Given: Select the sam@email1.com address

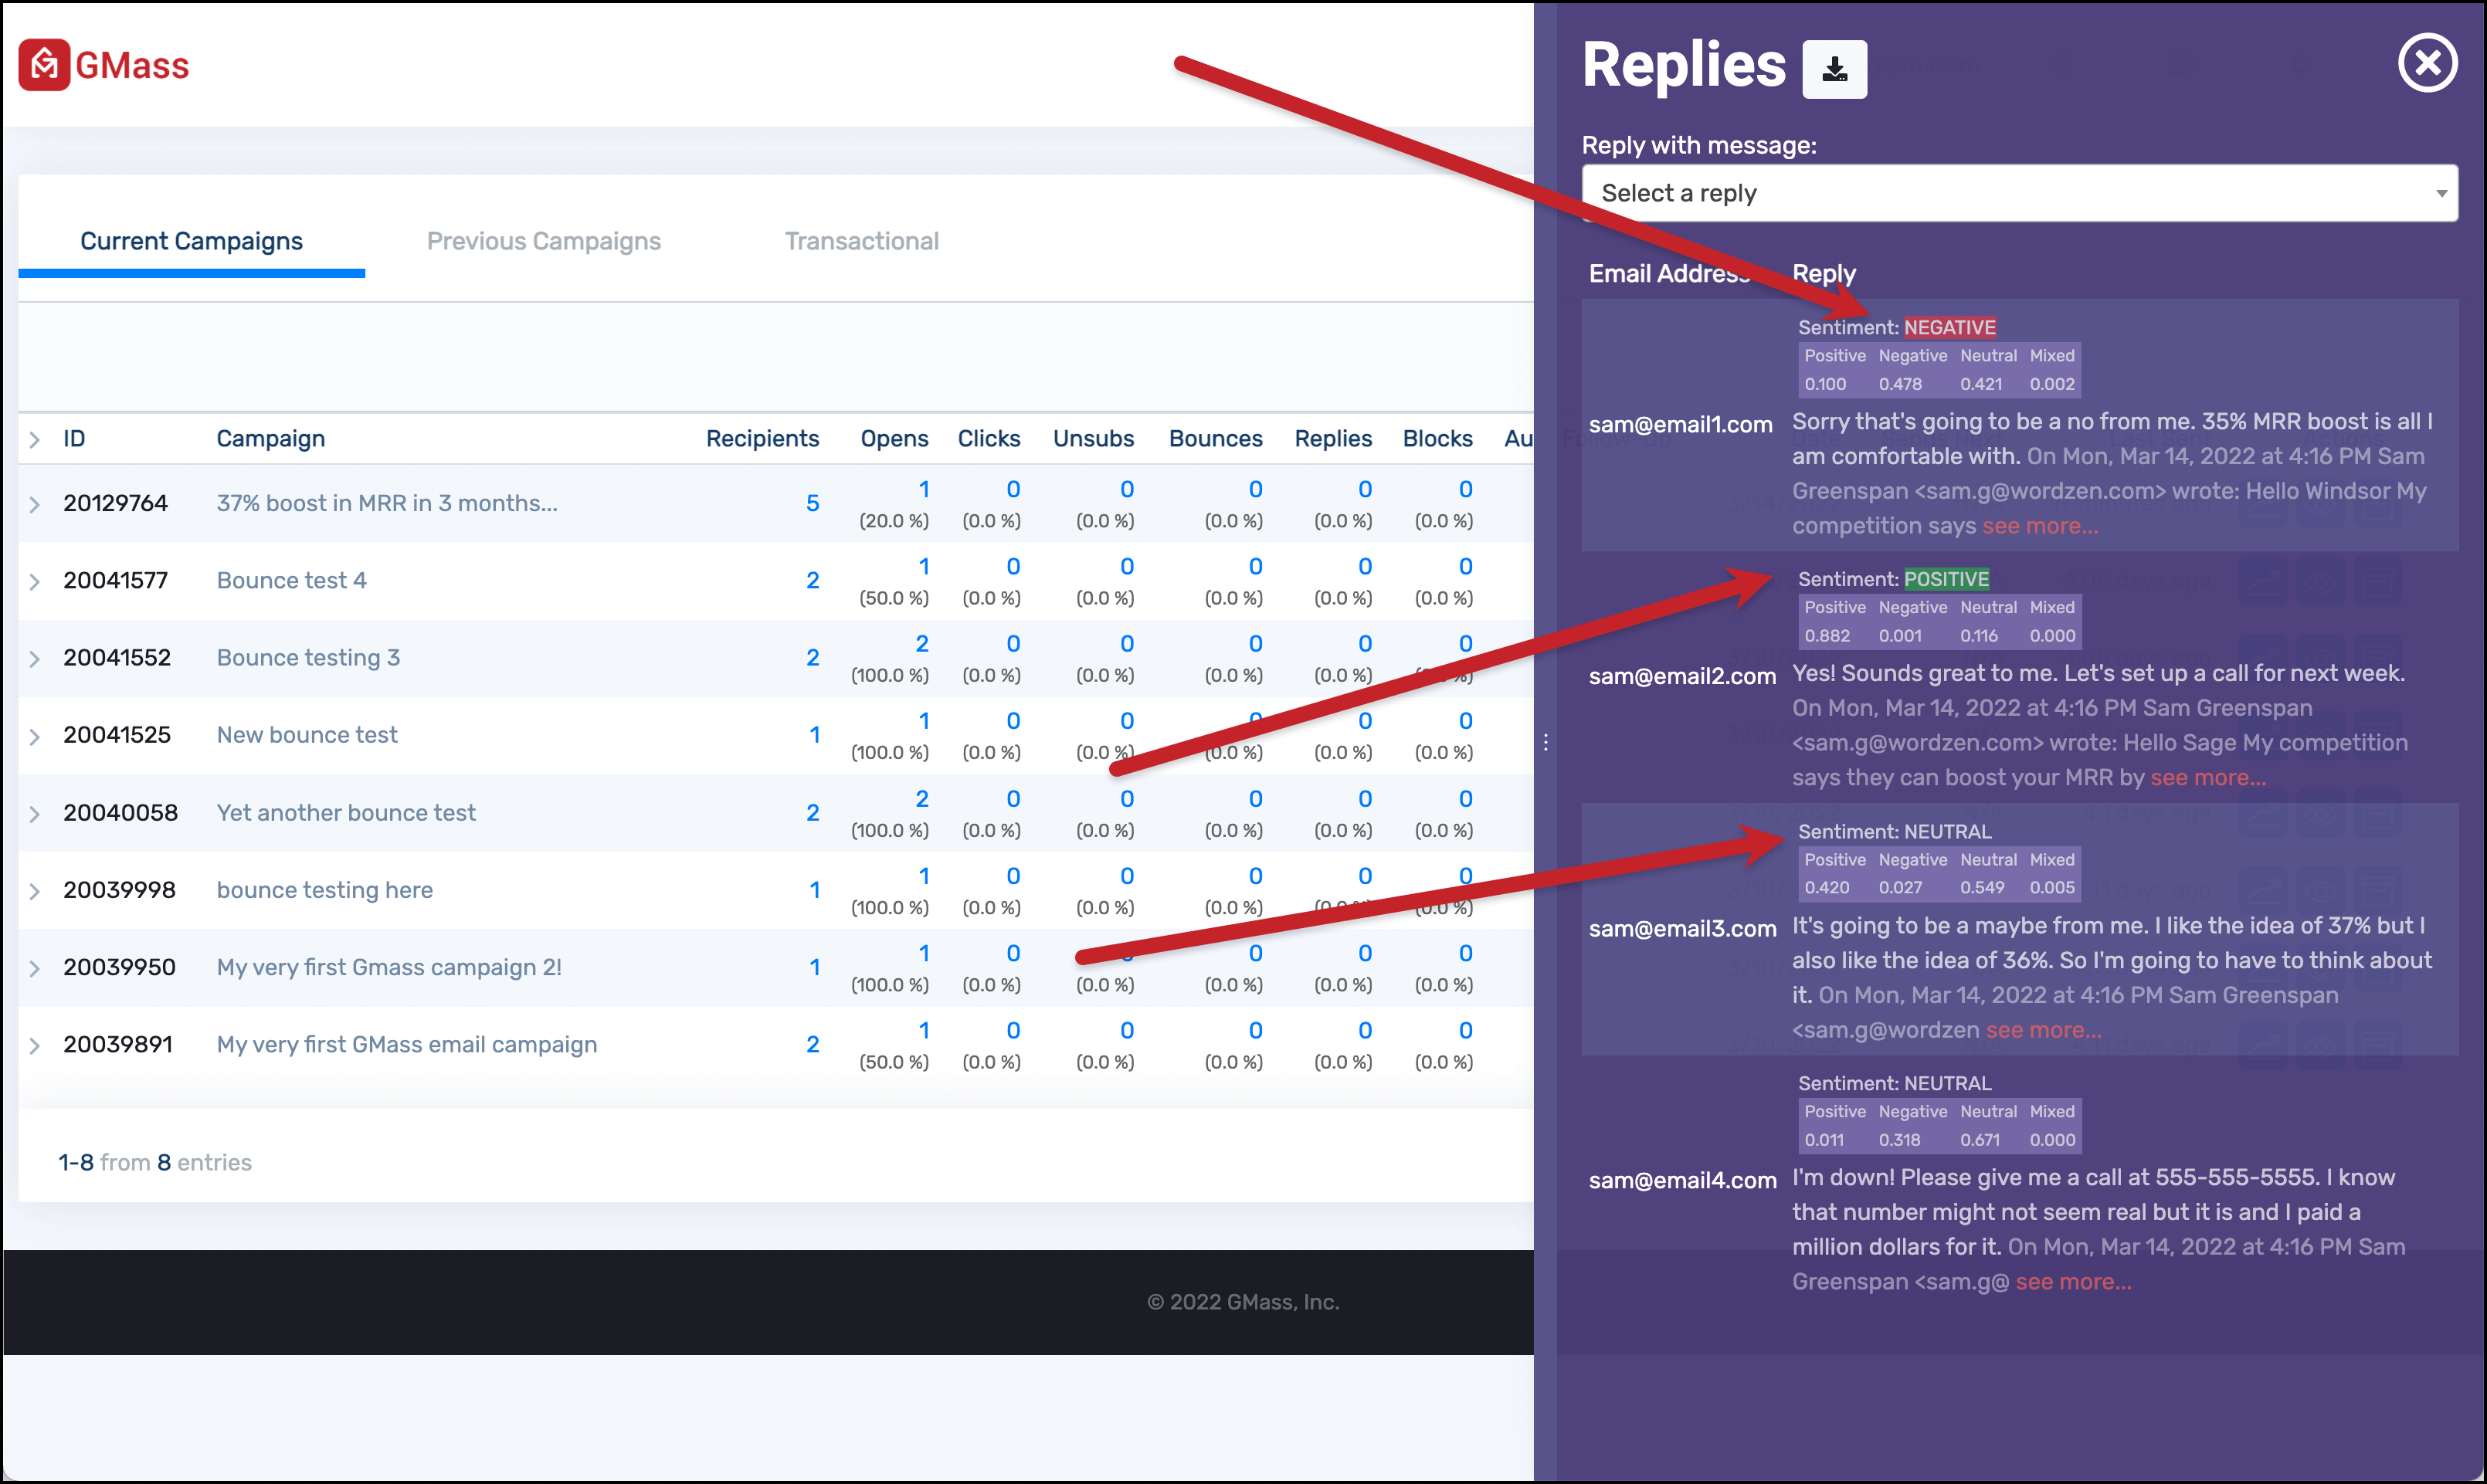Looking at the screenshot, I should [x=1680, y=424].
